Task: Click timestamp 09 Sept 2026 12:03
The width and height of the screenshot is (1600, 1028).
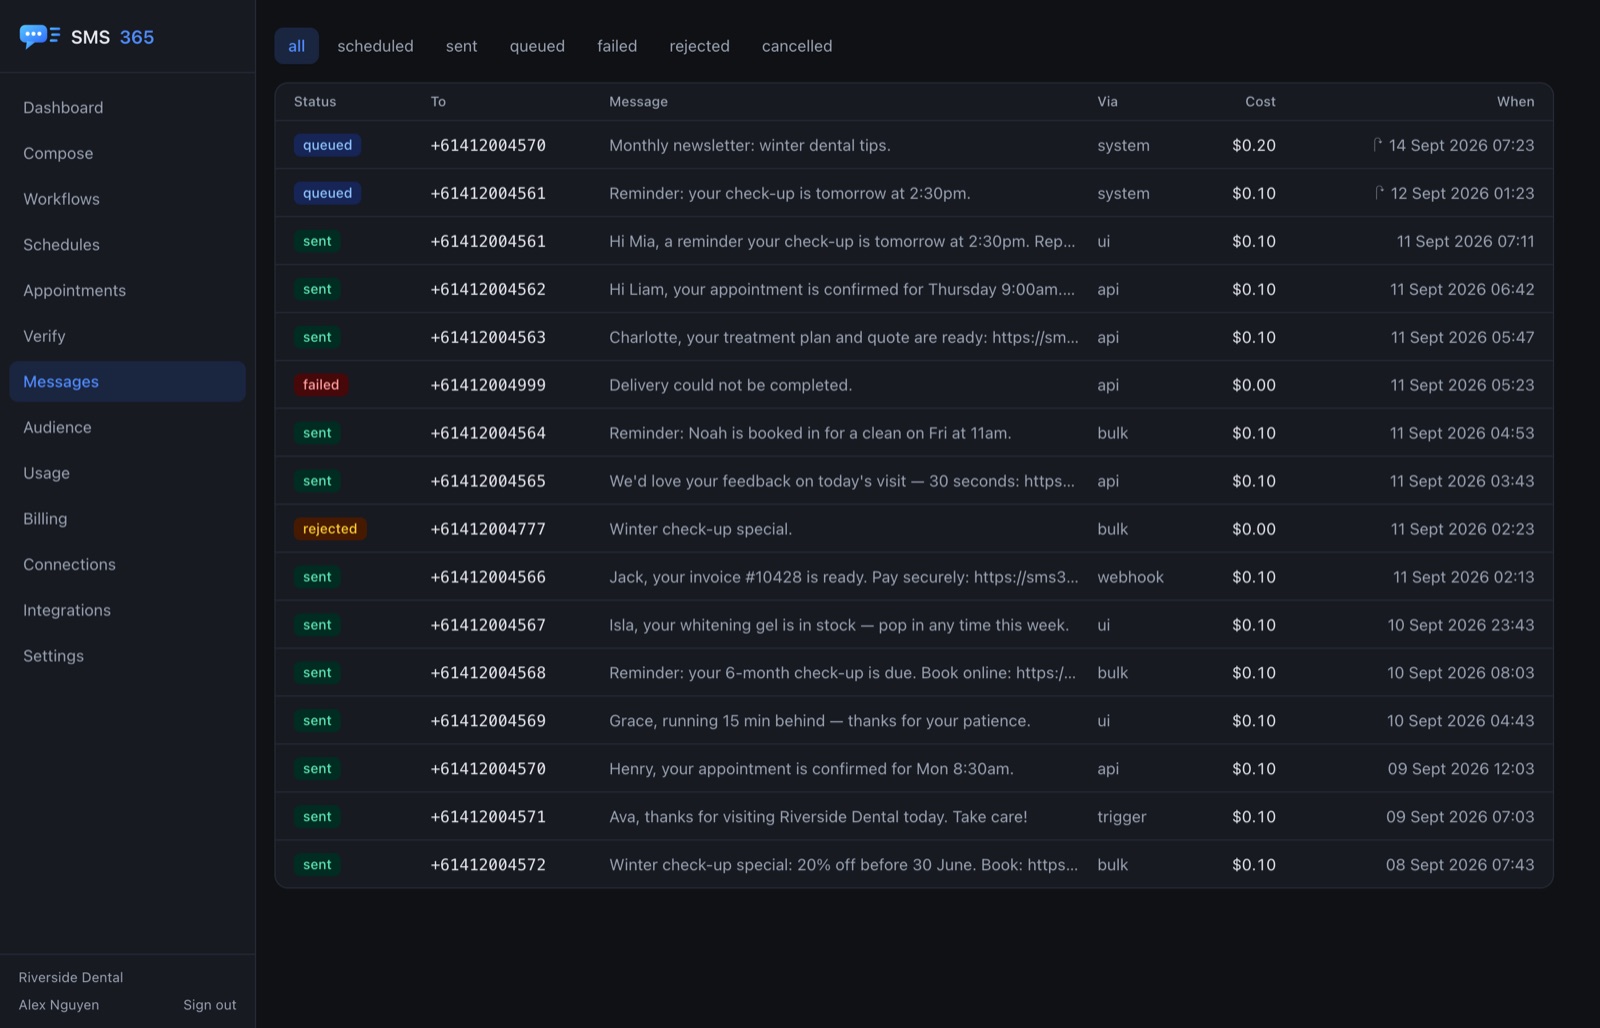Action: point(1461,769)
